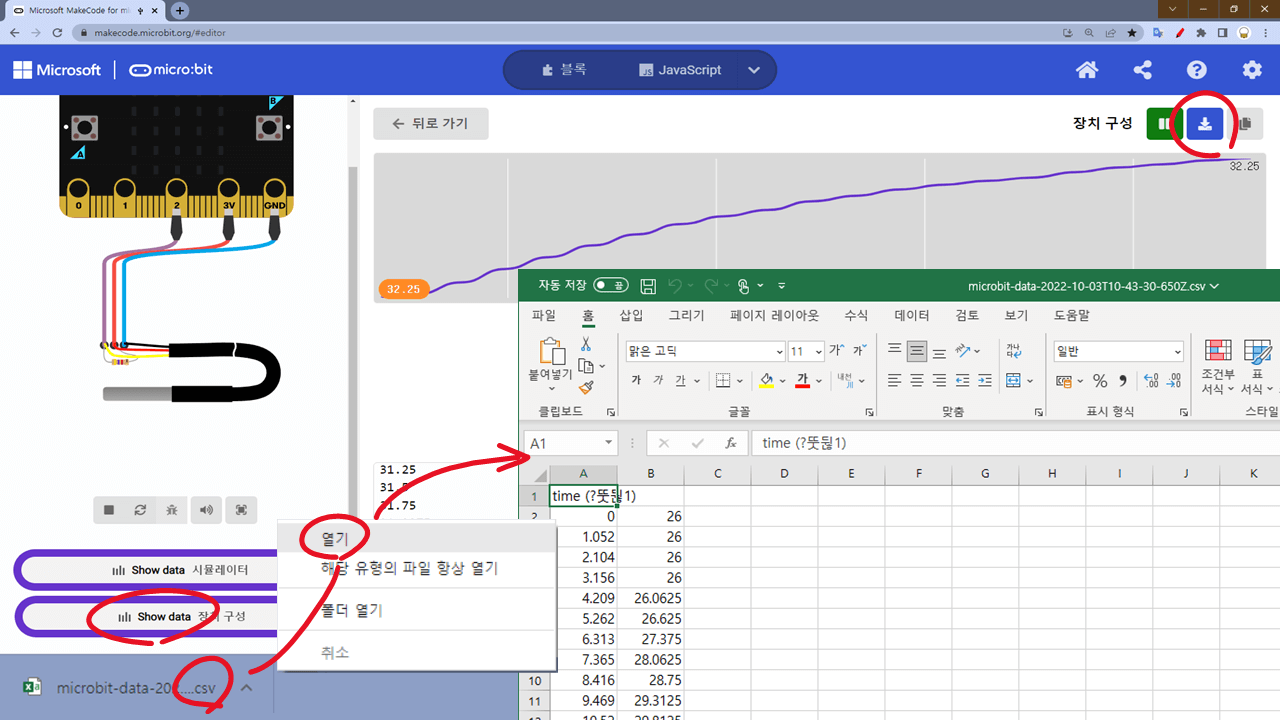This screenshot has height=720, width=1280.
Task: Save the Excel workbook with floppy icon
Action: (648, 286)
